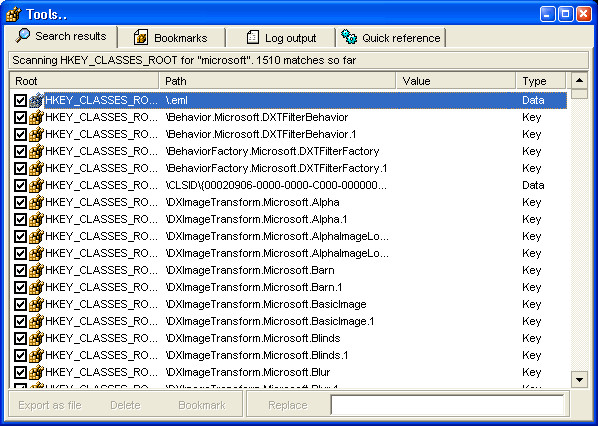This screenshot has width=598, height=426.
Task: Click the scanning status message bar
Action: (298, 60)
